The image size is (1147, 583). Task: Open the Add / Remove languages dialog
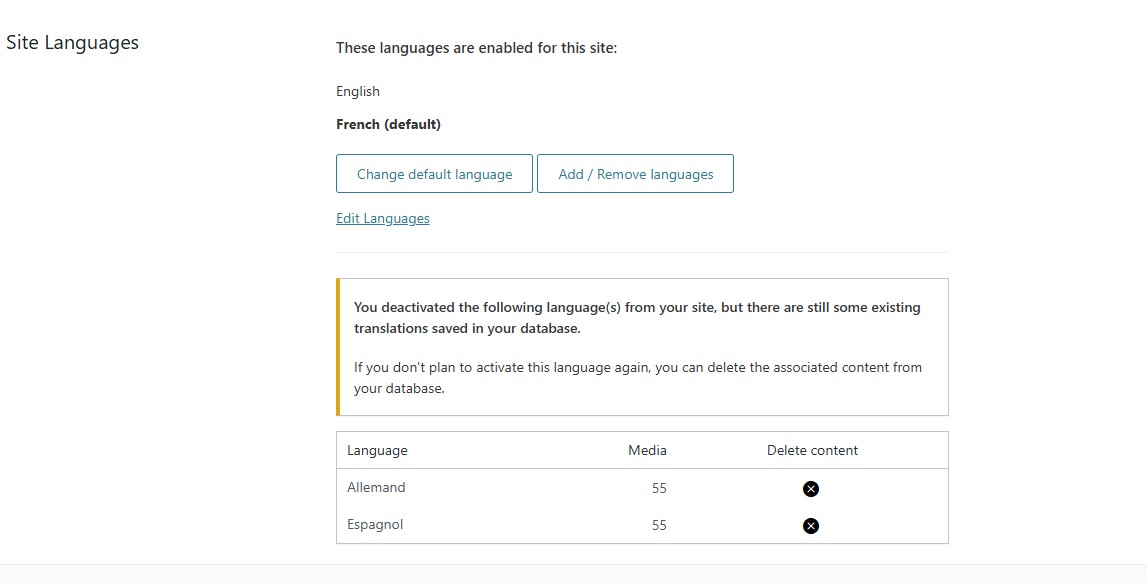(x=635, y=174)
